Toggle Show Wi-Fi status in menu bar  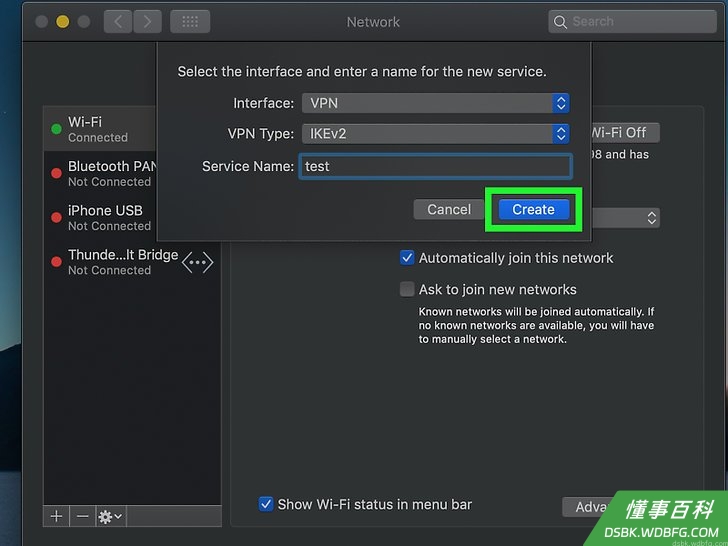pyautogui.click(x=266, y=504)
